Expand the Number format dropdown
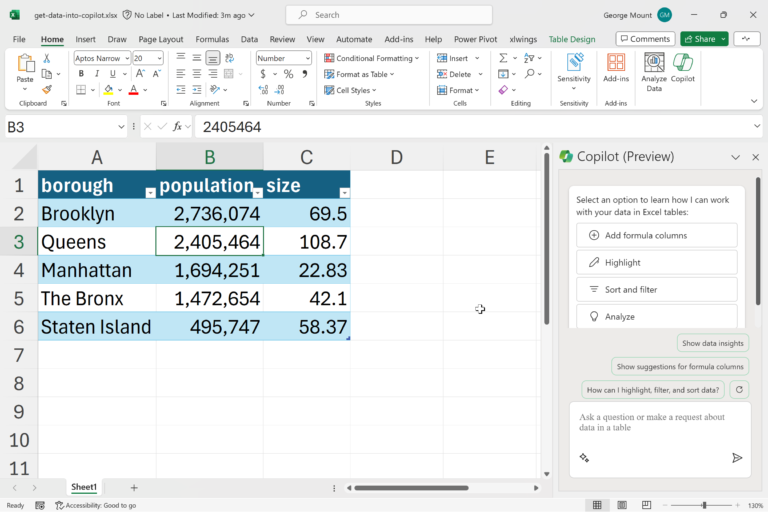 (x=307, y=58)
